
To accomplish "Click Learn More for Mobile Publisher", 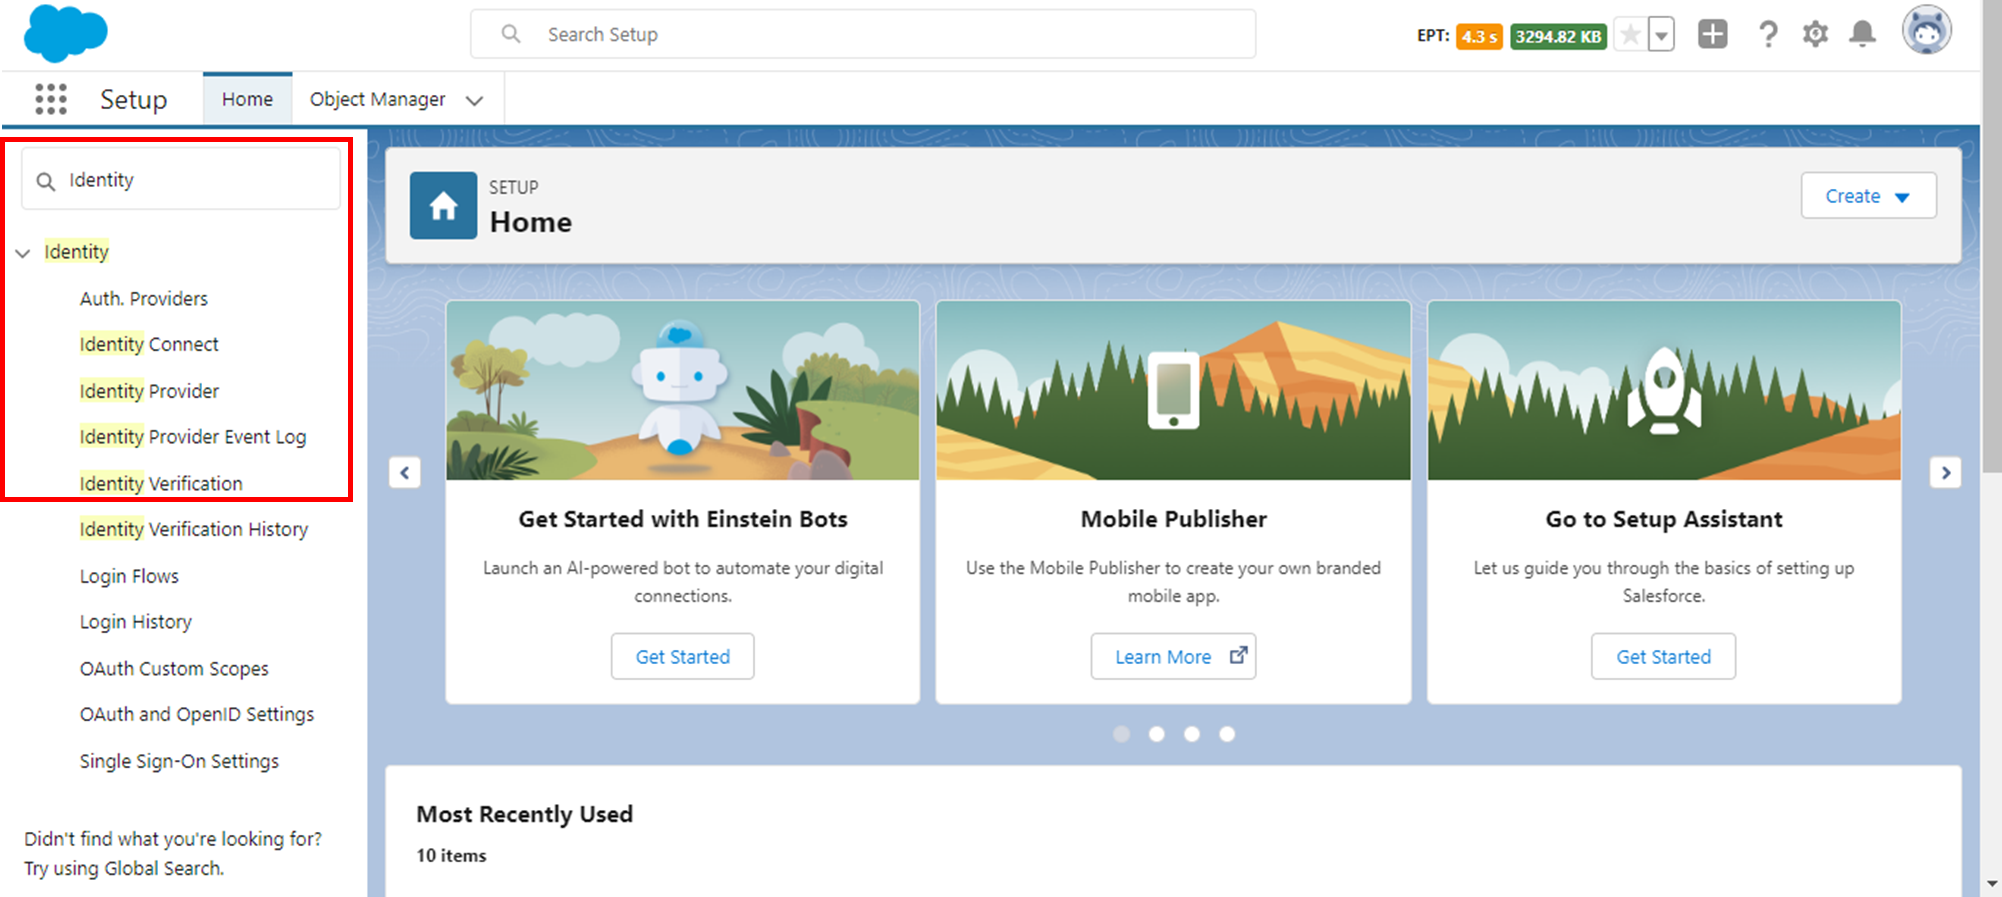I will [1173, 657].
